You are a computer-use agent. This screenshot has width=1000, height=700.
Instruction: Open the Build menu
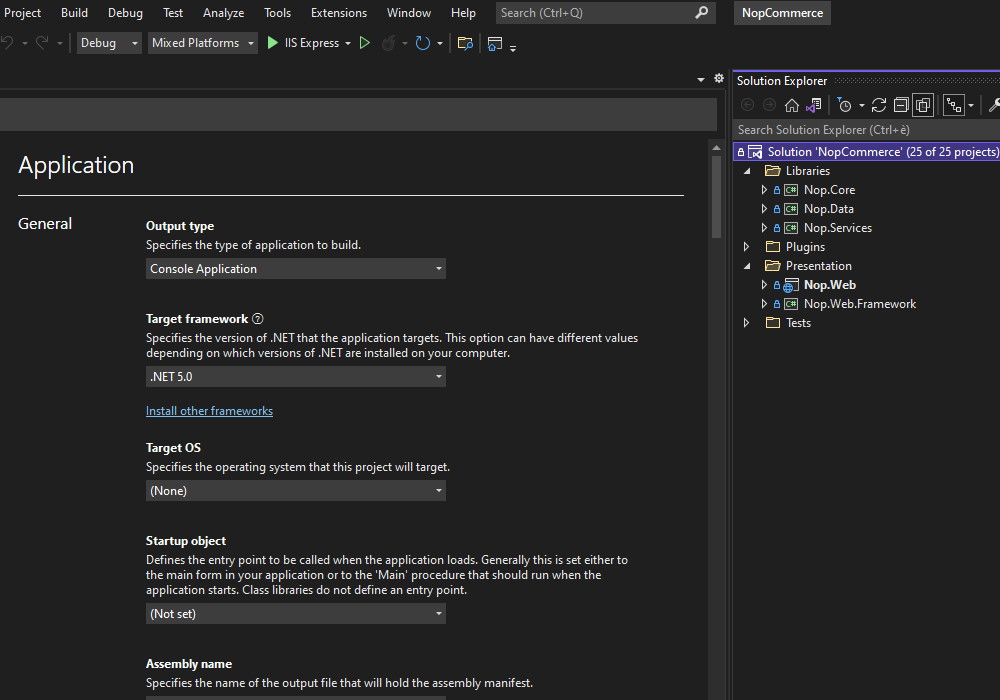75,13
